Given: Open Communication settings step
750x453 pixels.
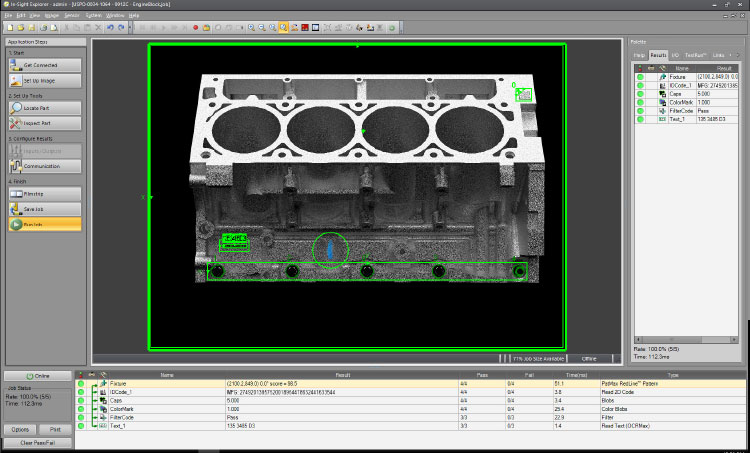Looking at the screenshot, I should coord(43,166).
